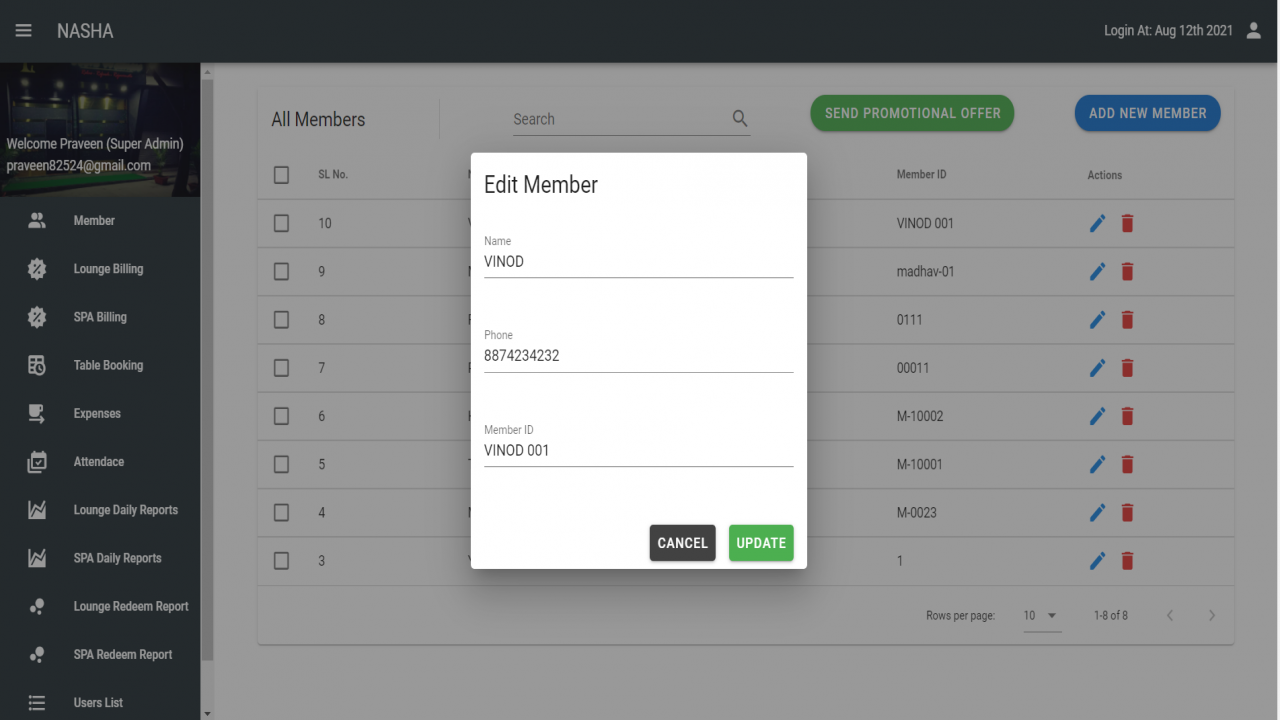Check the row SL No. 8 checkbox
Screen dimensions: 1280x720
click(x=281, y=319)
